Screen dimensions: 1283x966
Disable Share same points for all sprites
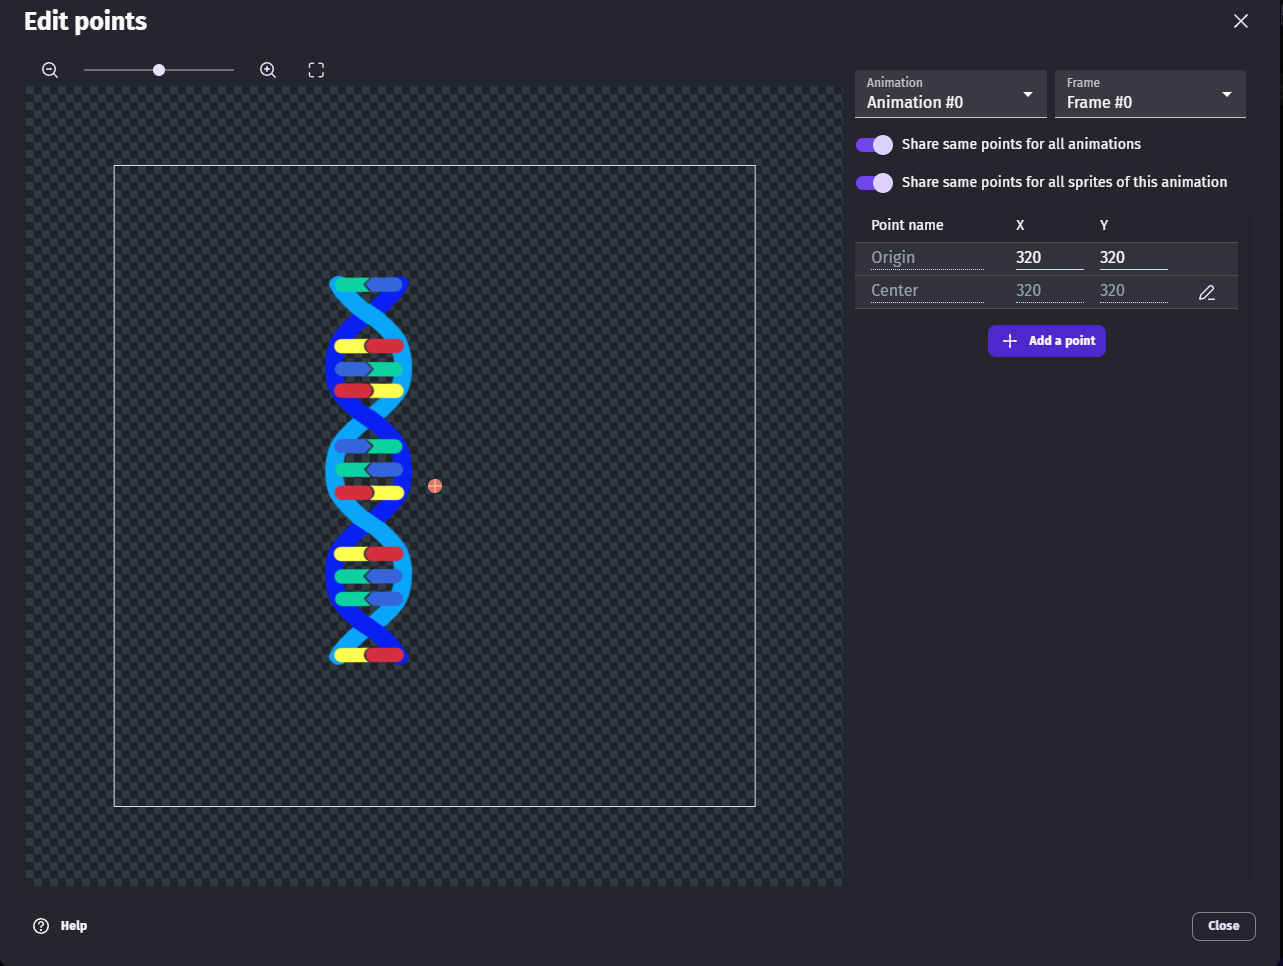pos(874,183)
